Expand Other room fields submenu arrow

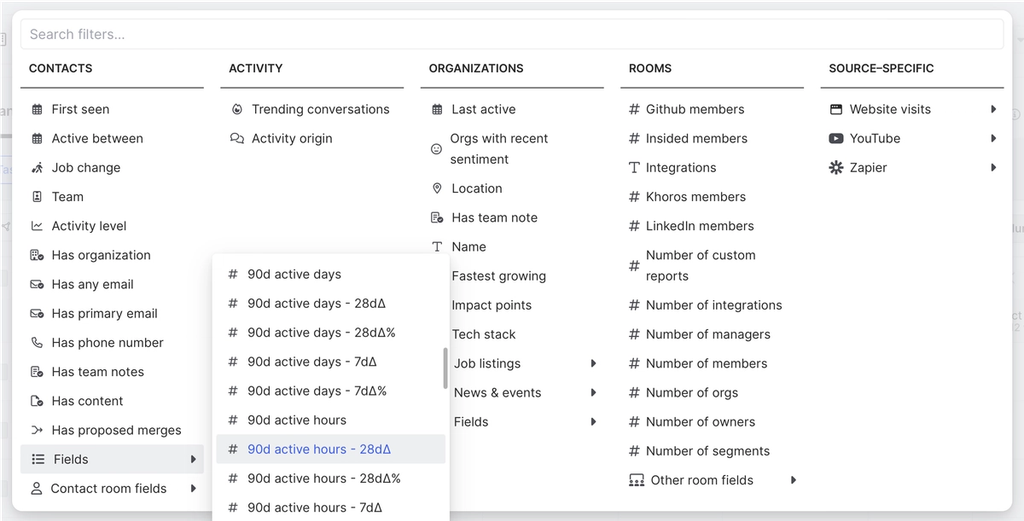(793, 480)
